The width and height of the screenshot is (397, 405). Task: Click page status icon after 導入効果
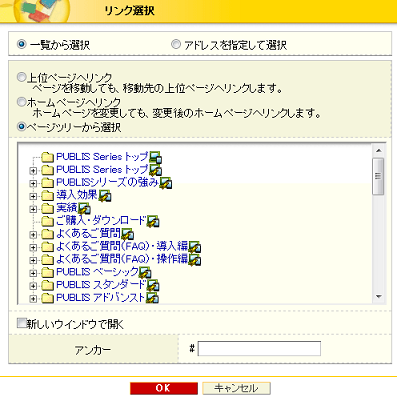coord(105,196)
